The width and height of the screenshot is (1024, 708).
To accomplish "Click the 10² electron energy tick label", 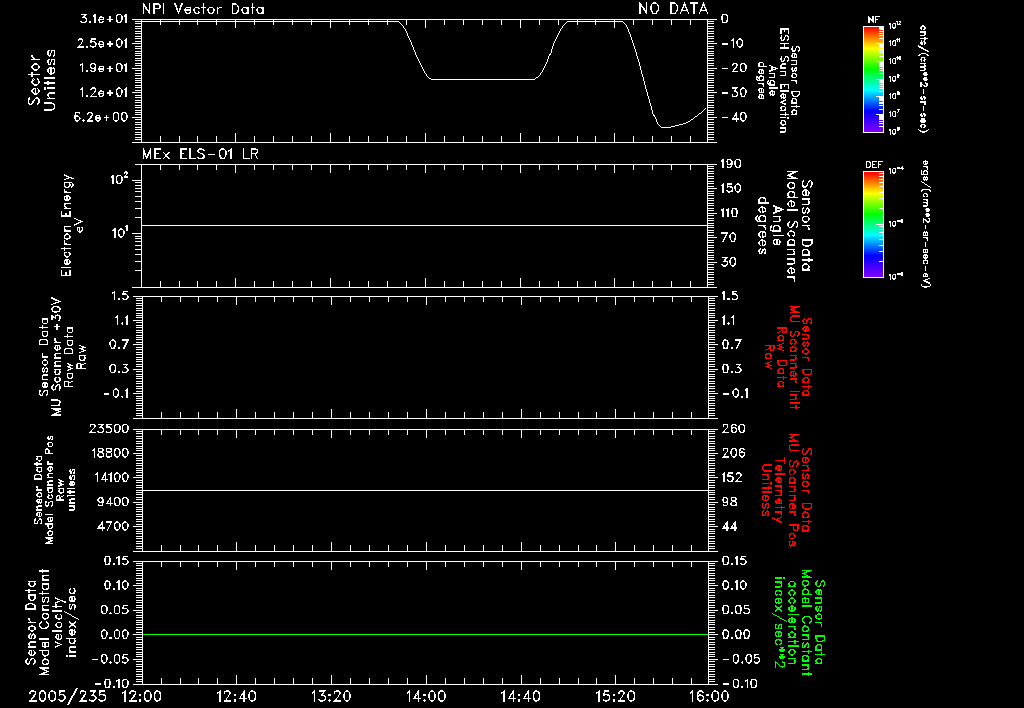I will (118, 178).
